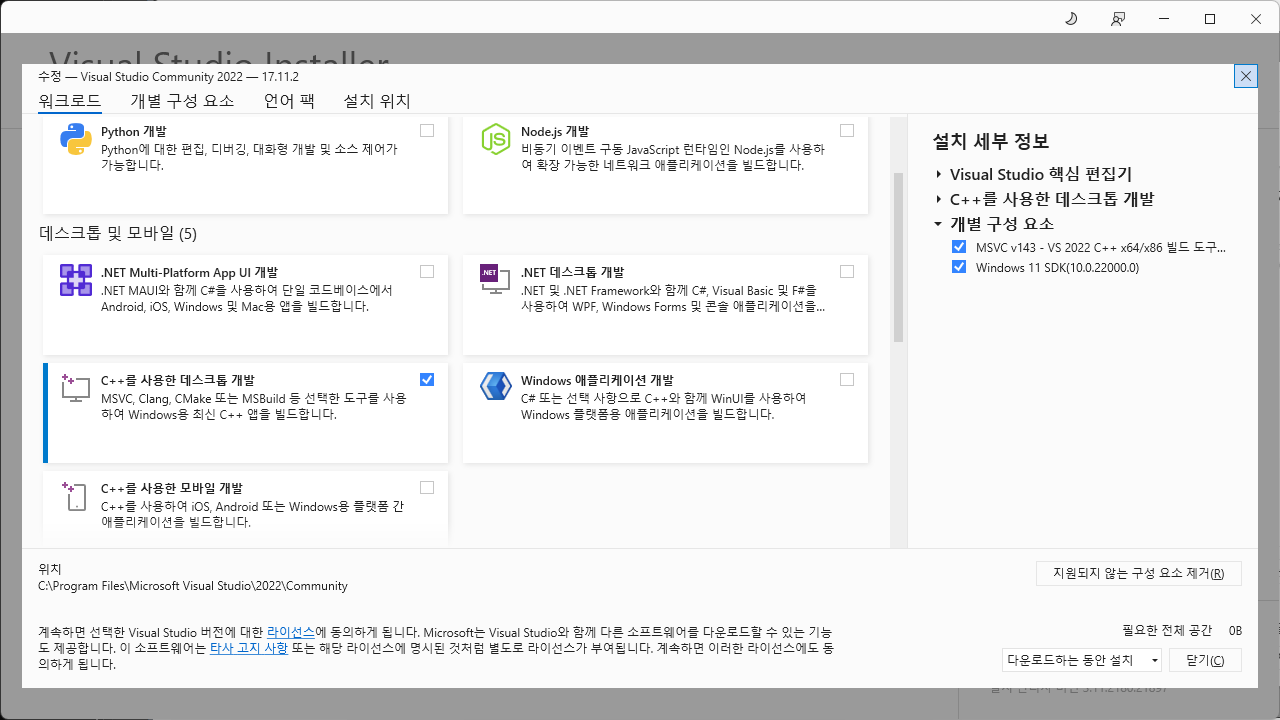Screen dimensions: 1280x720
Task: Open the 다운로드하는 동안 설치 dropdown
Action: click(1082, 660)
